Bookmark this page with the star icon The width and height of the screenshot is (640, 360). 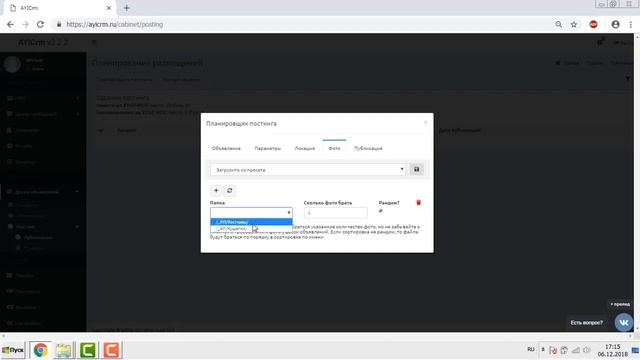(574, 24)
